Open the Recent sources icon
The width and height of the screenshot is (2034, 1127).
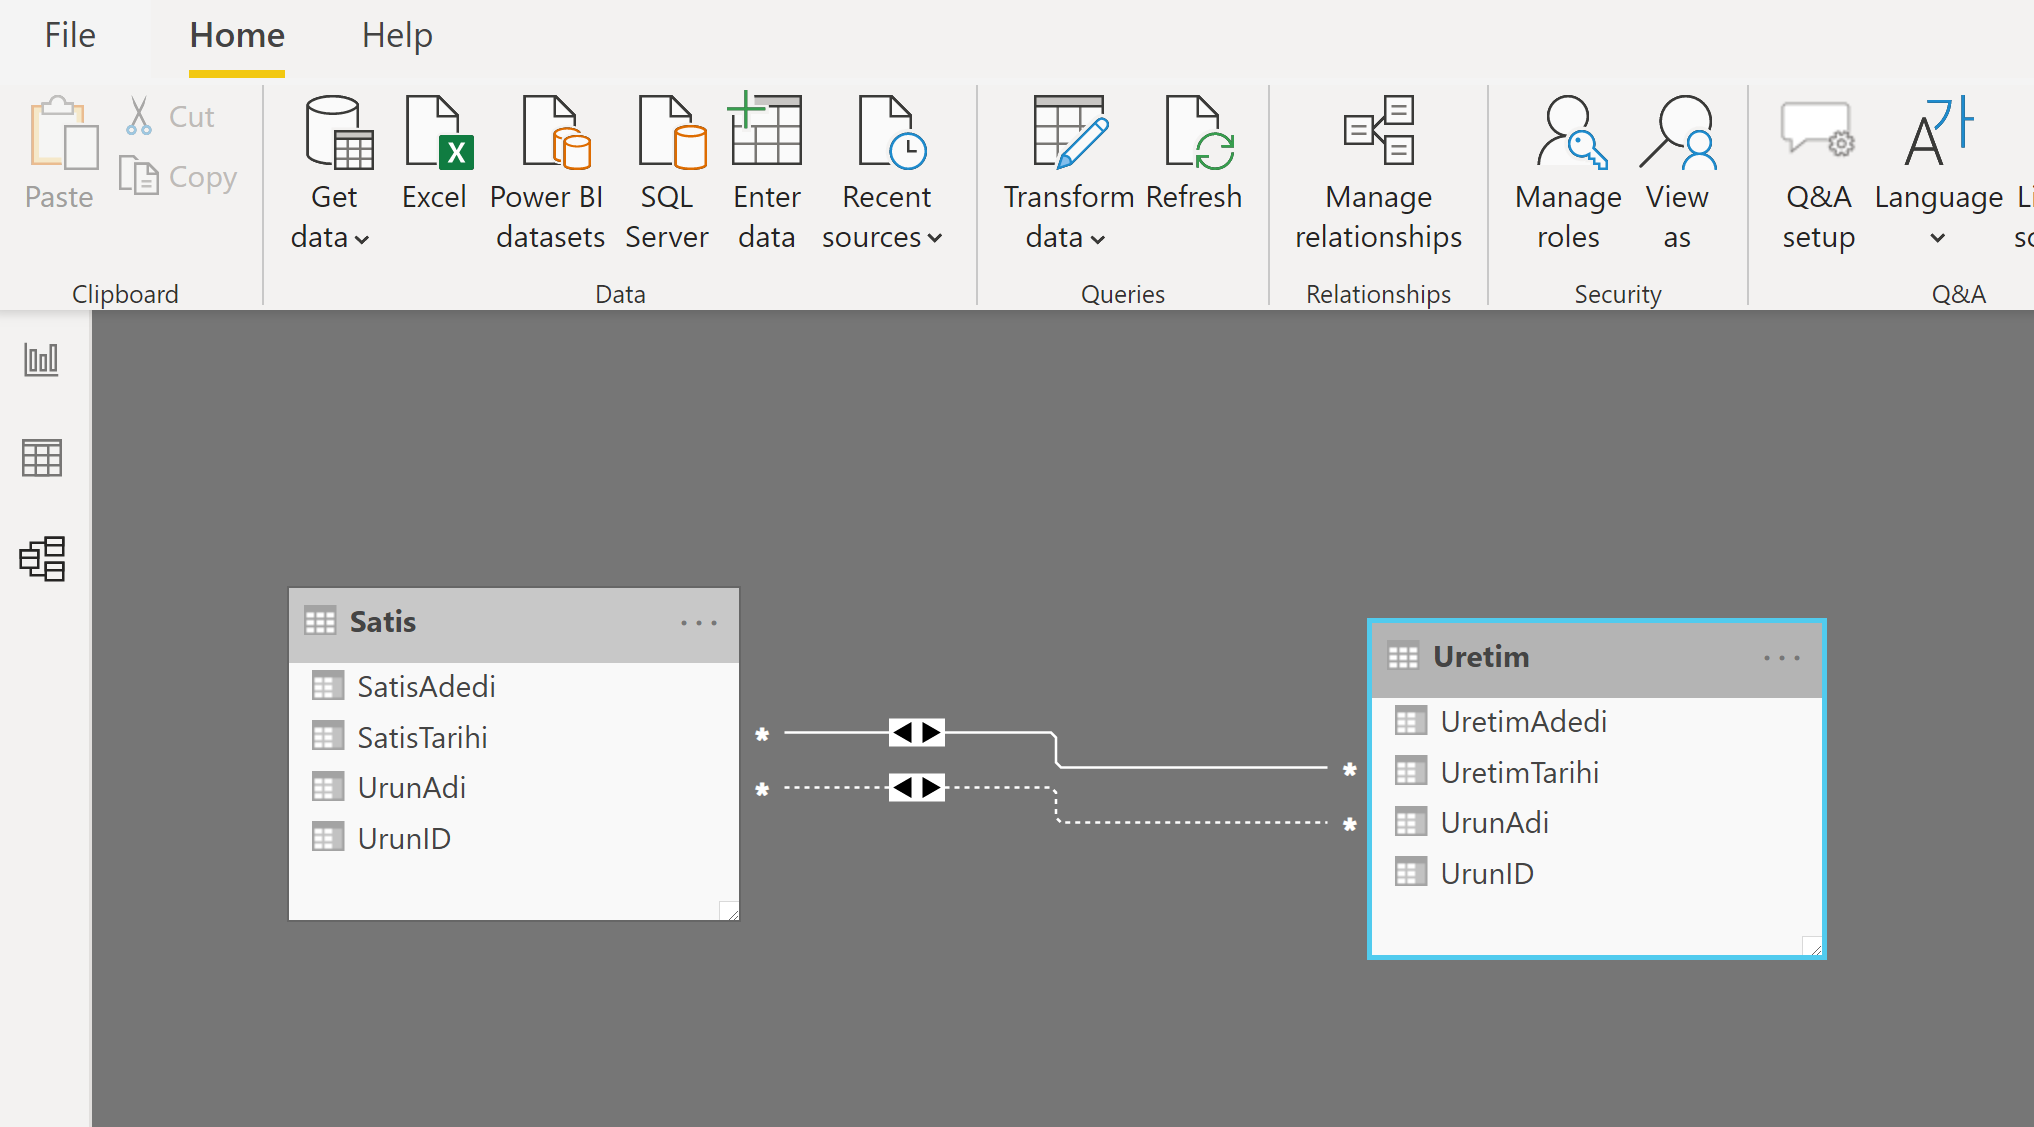tap(891, 131)
